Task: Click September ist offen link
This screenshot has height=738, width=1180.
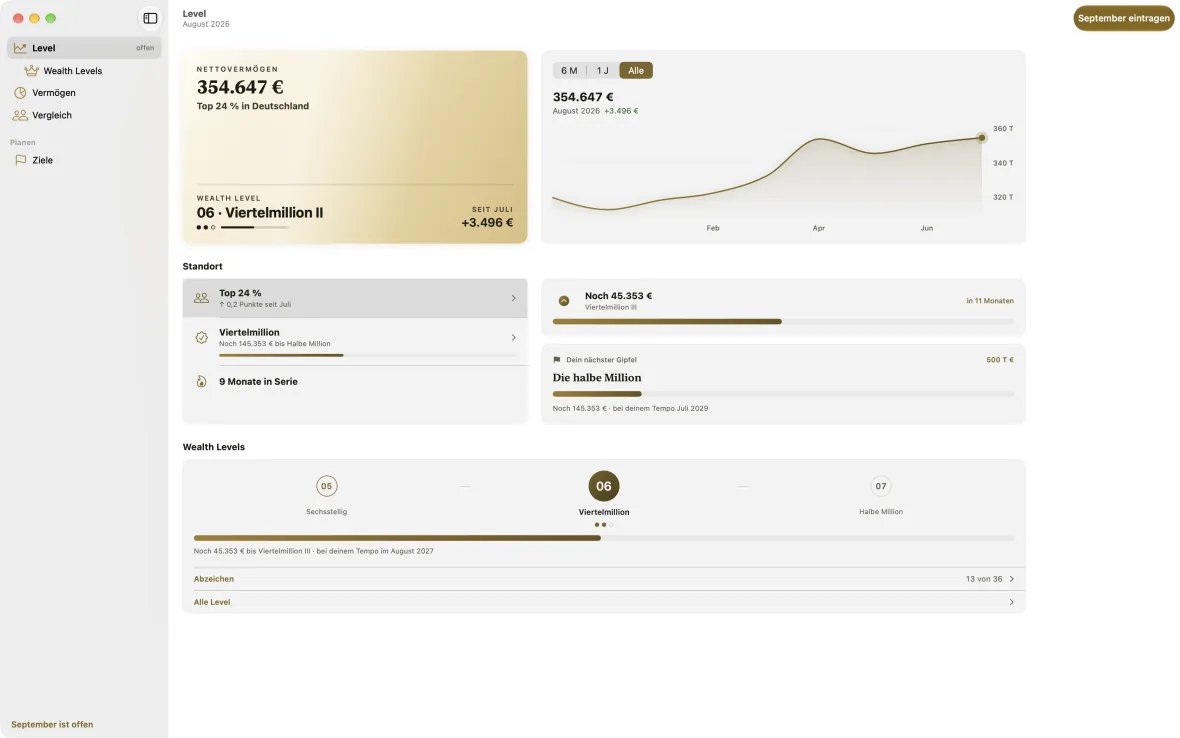Action: [x=52, y=724]
